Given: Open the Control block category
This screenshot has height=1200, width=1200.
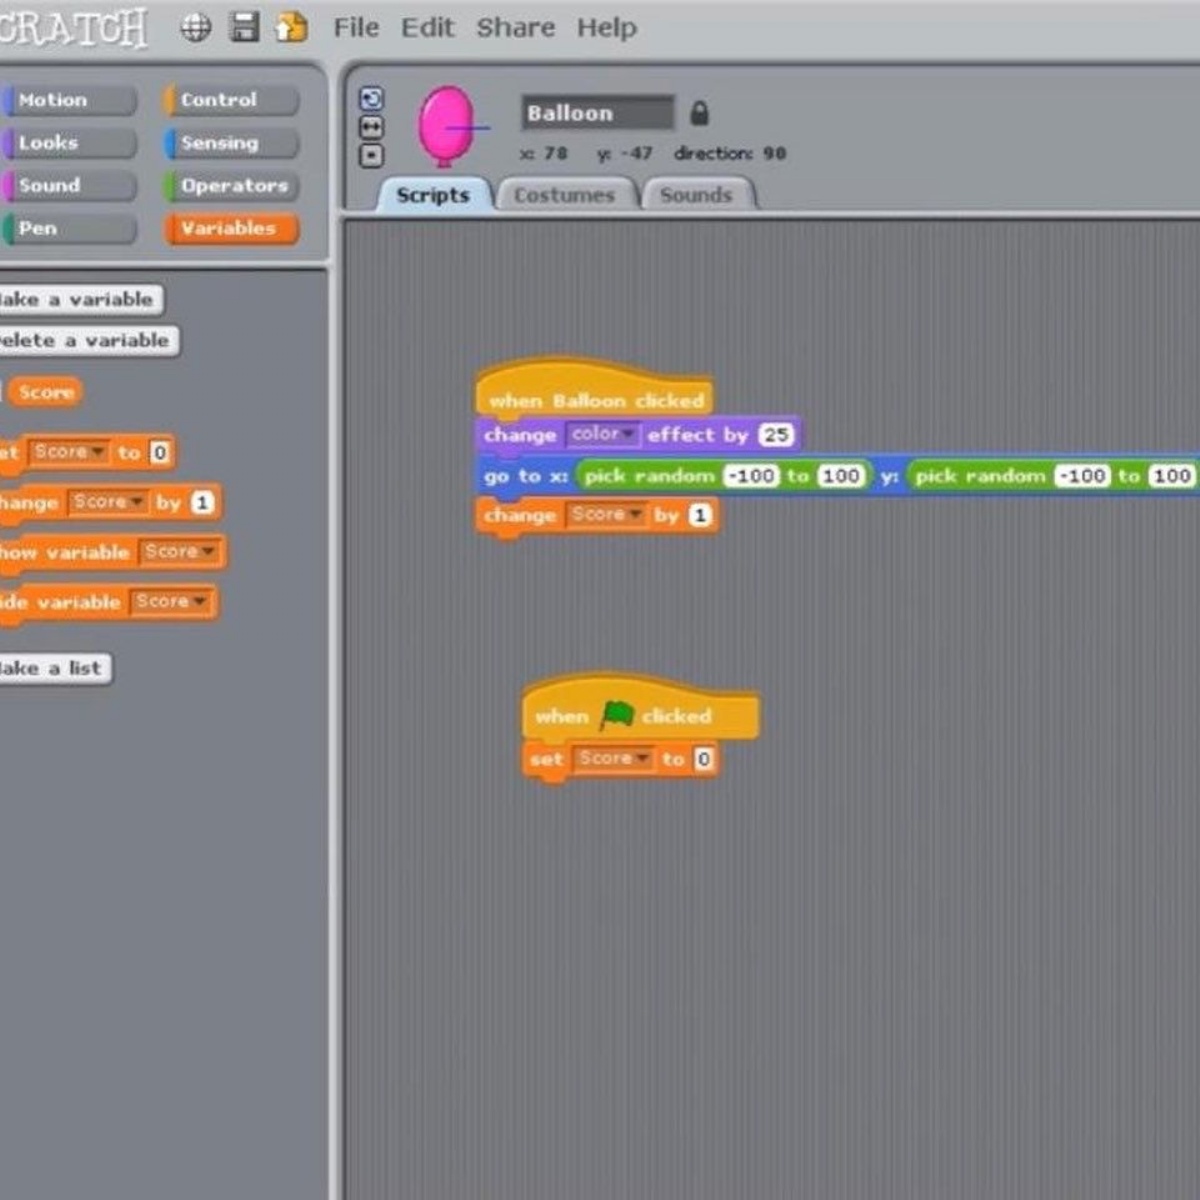Looking at the screenshot, I should pos(230,100).
